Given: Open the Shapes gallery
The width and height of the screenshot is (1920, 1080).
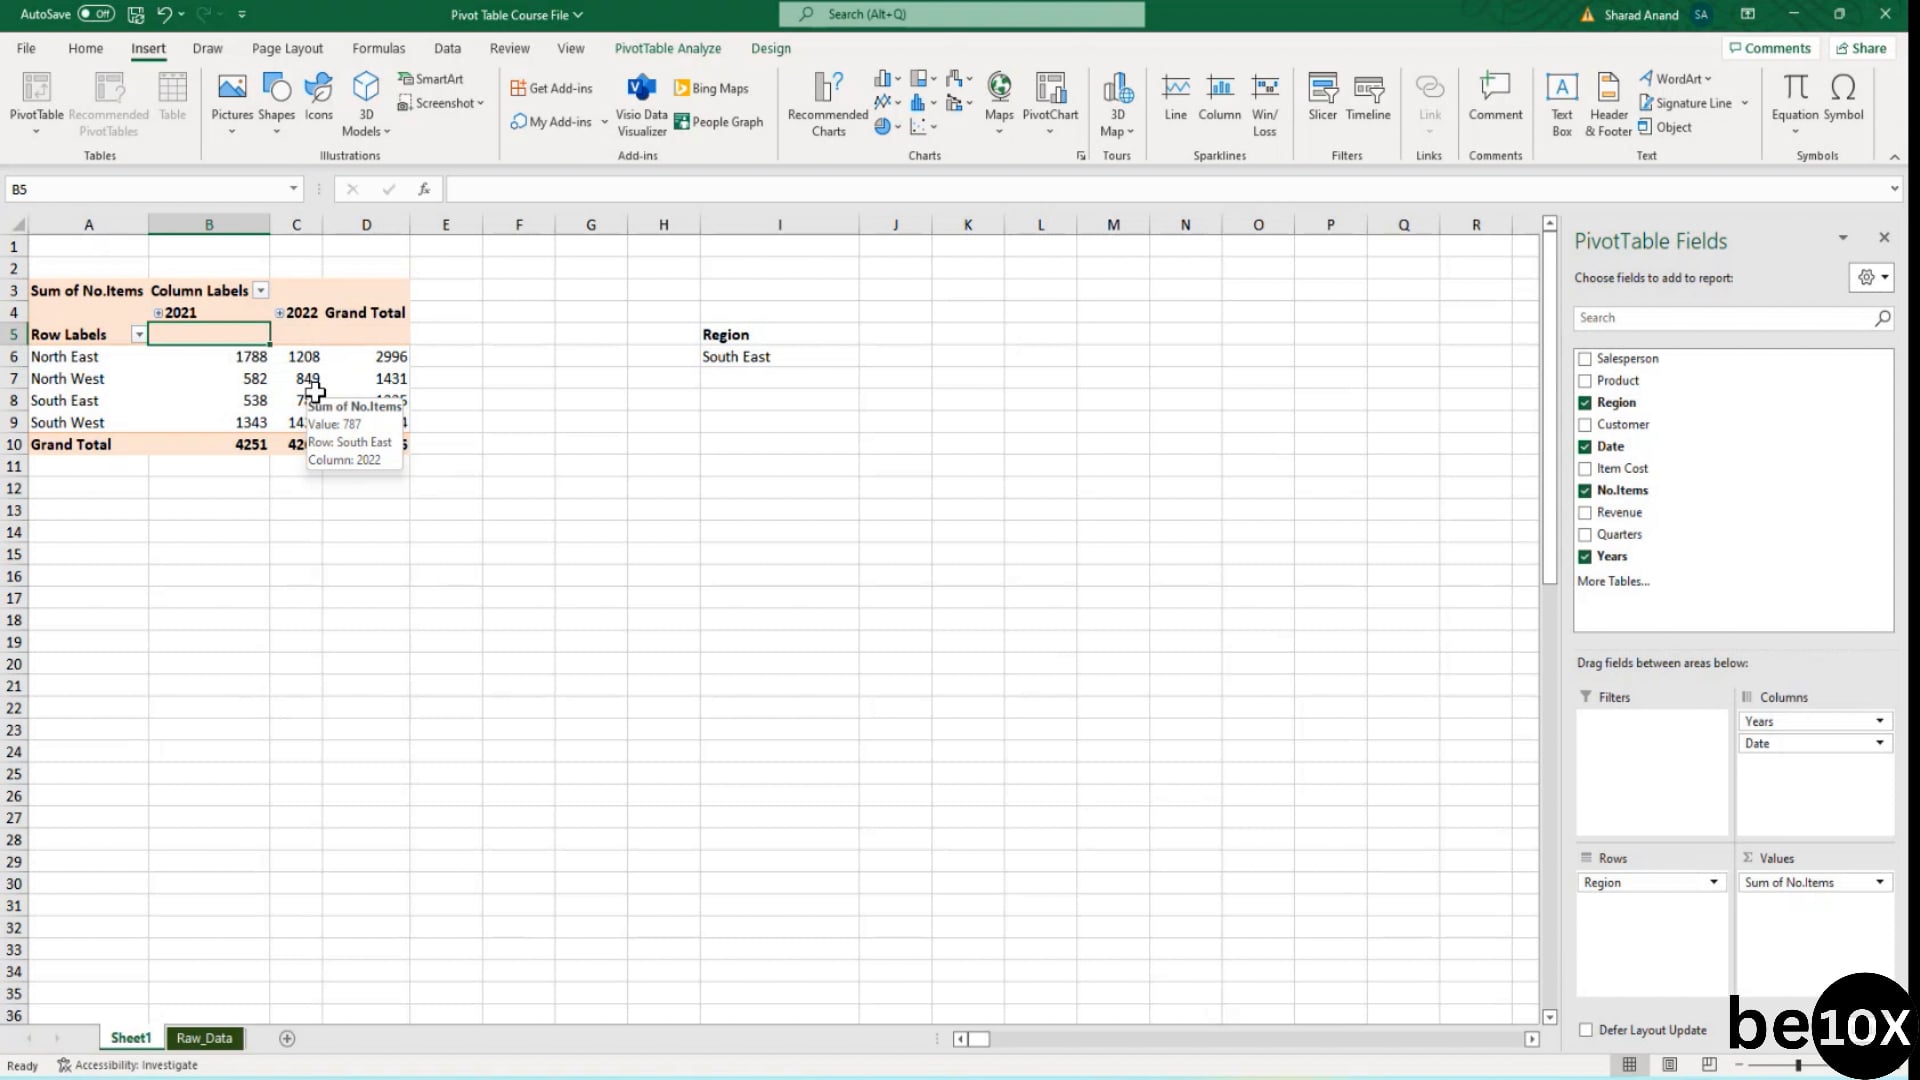Looking at the screenshot, I should coord(276,103).
